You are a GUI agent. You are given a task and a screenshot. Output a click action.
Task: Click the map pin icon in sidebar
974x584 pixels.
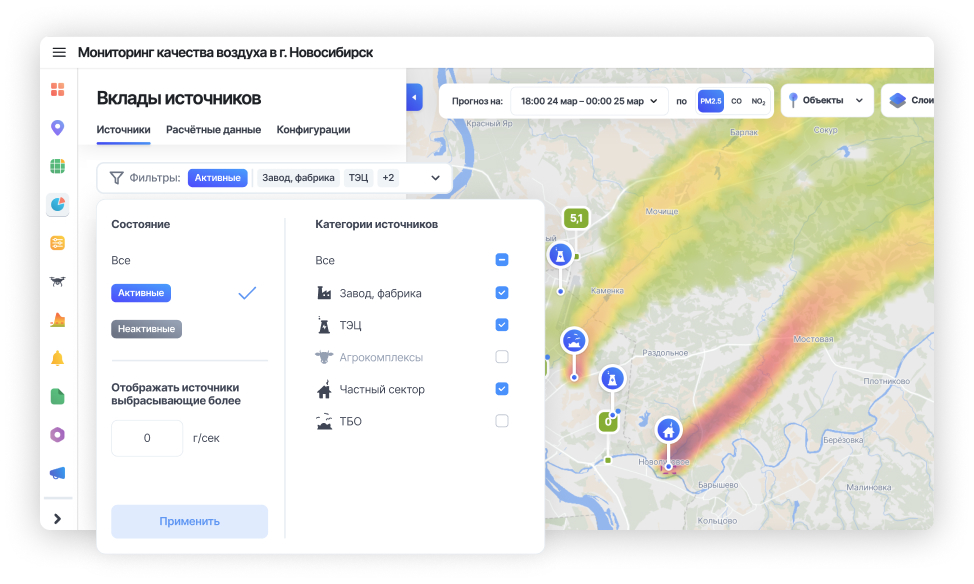(x=57, y=128)
